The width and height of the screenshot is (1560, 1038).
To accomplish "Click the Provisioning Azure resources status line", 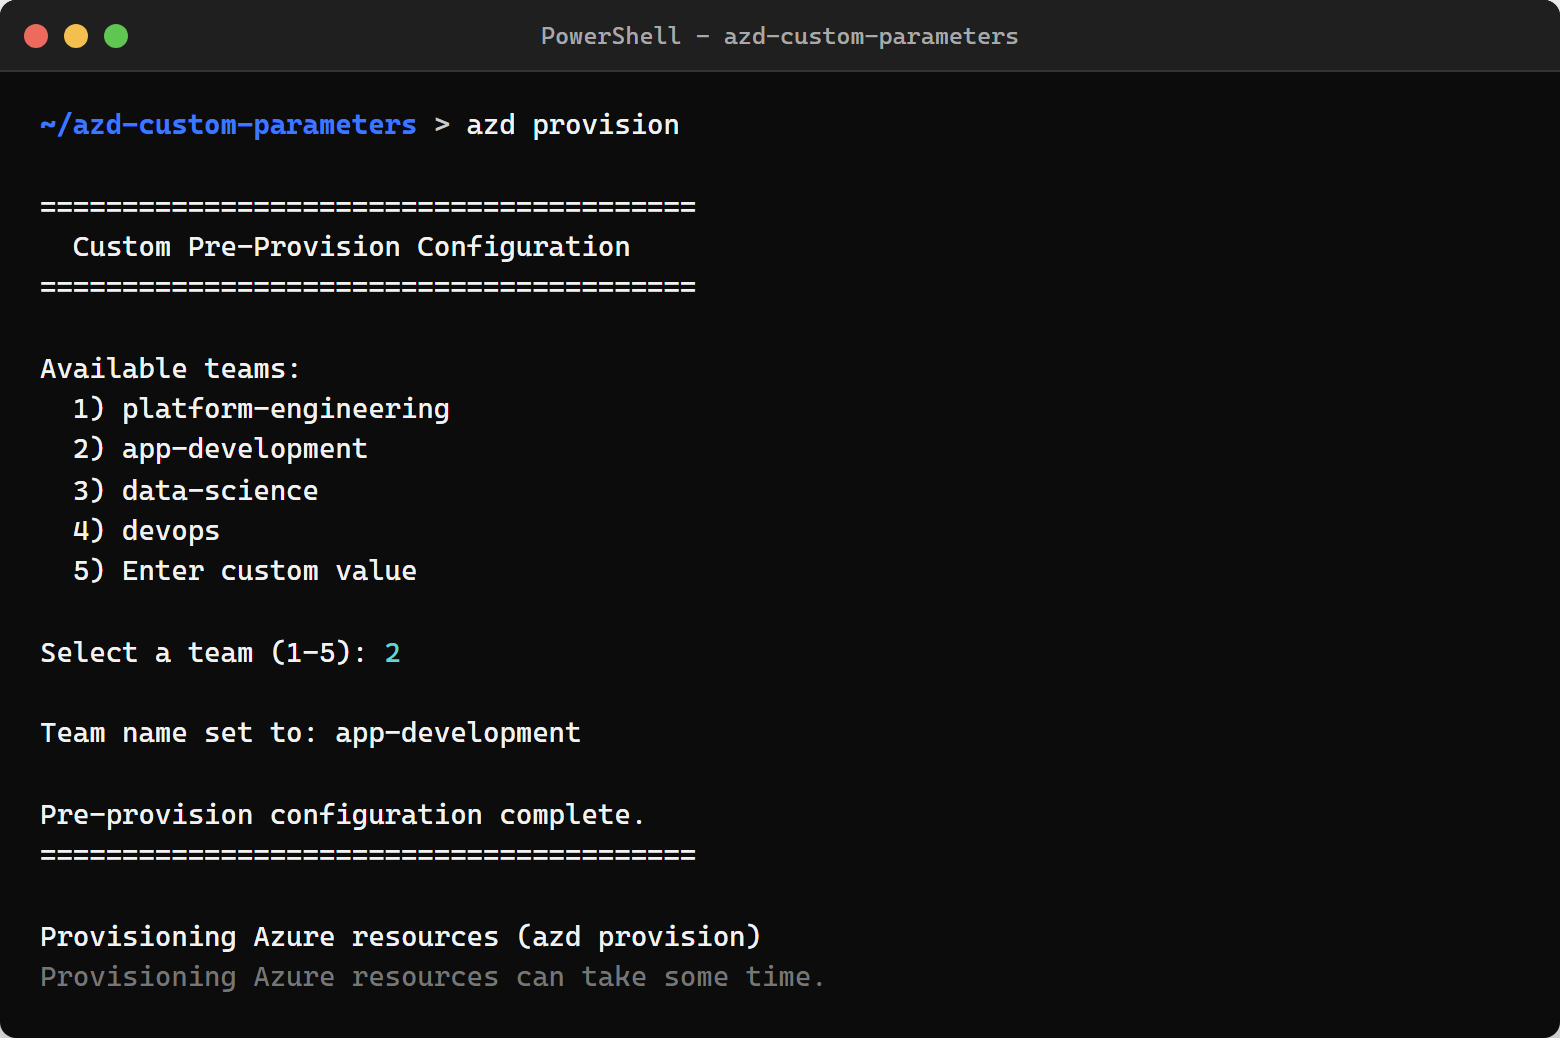I will click(x=400, y=936).
